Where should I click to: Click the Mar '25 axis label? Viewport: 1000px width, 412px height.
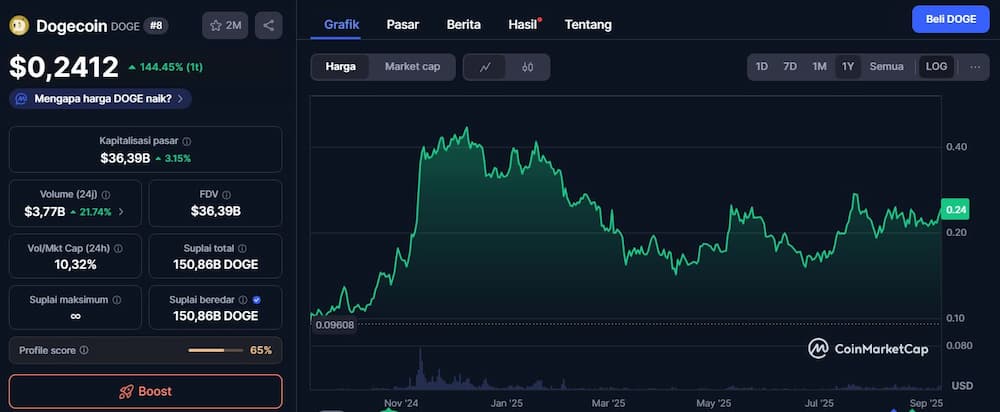(609, 403)
